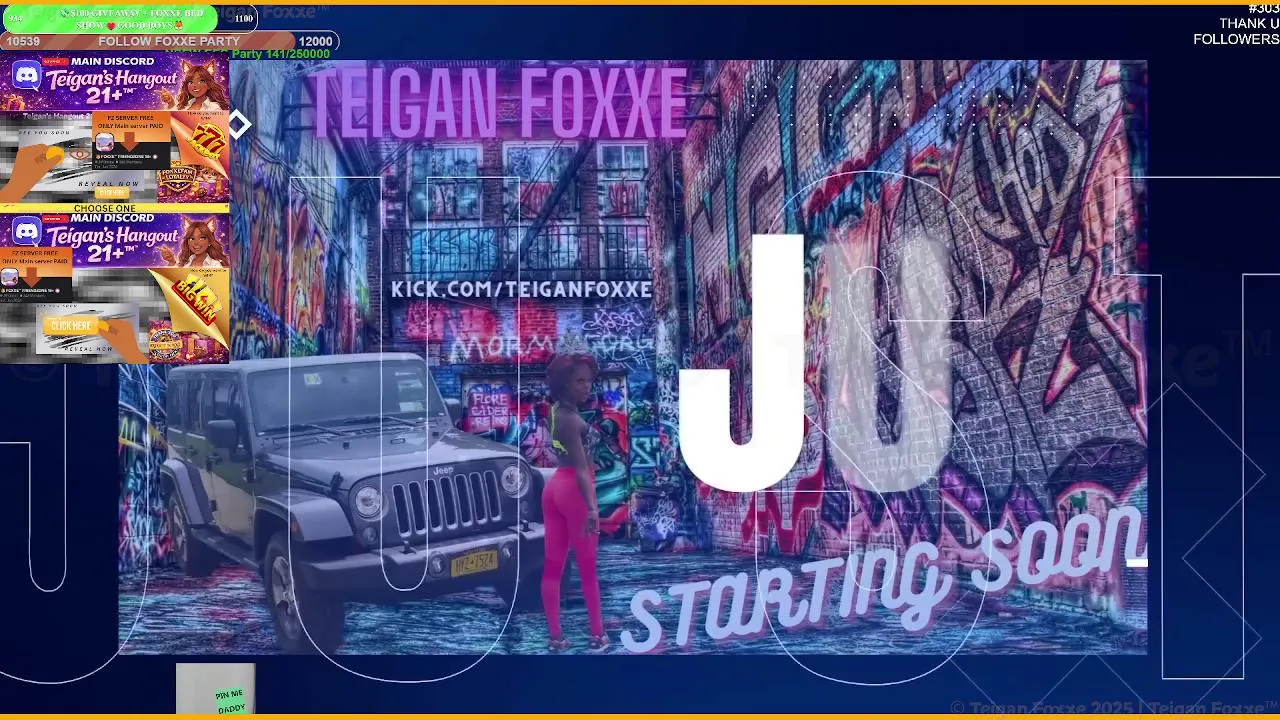This screenshot has width=1280, height=720.
Task: Click the yellow CLICK HERE button
Action: (x=70, y=325)
